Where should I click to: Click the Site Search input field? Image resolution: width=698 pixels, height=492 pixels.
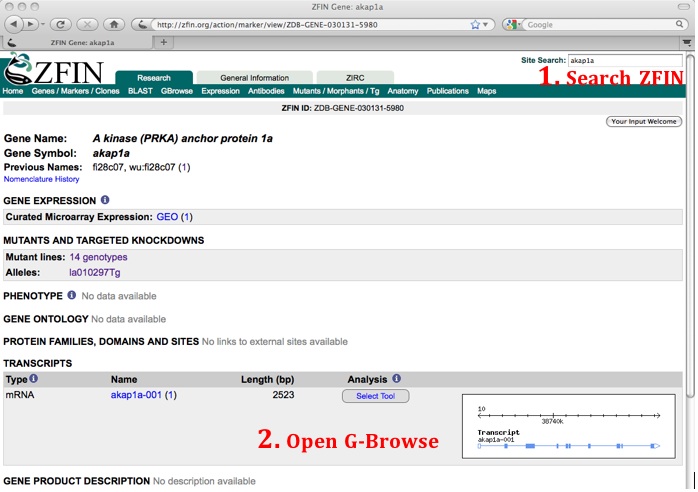pyautogui.click(x=624, y=60)
